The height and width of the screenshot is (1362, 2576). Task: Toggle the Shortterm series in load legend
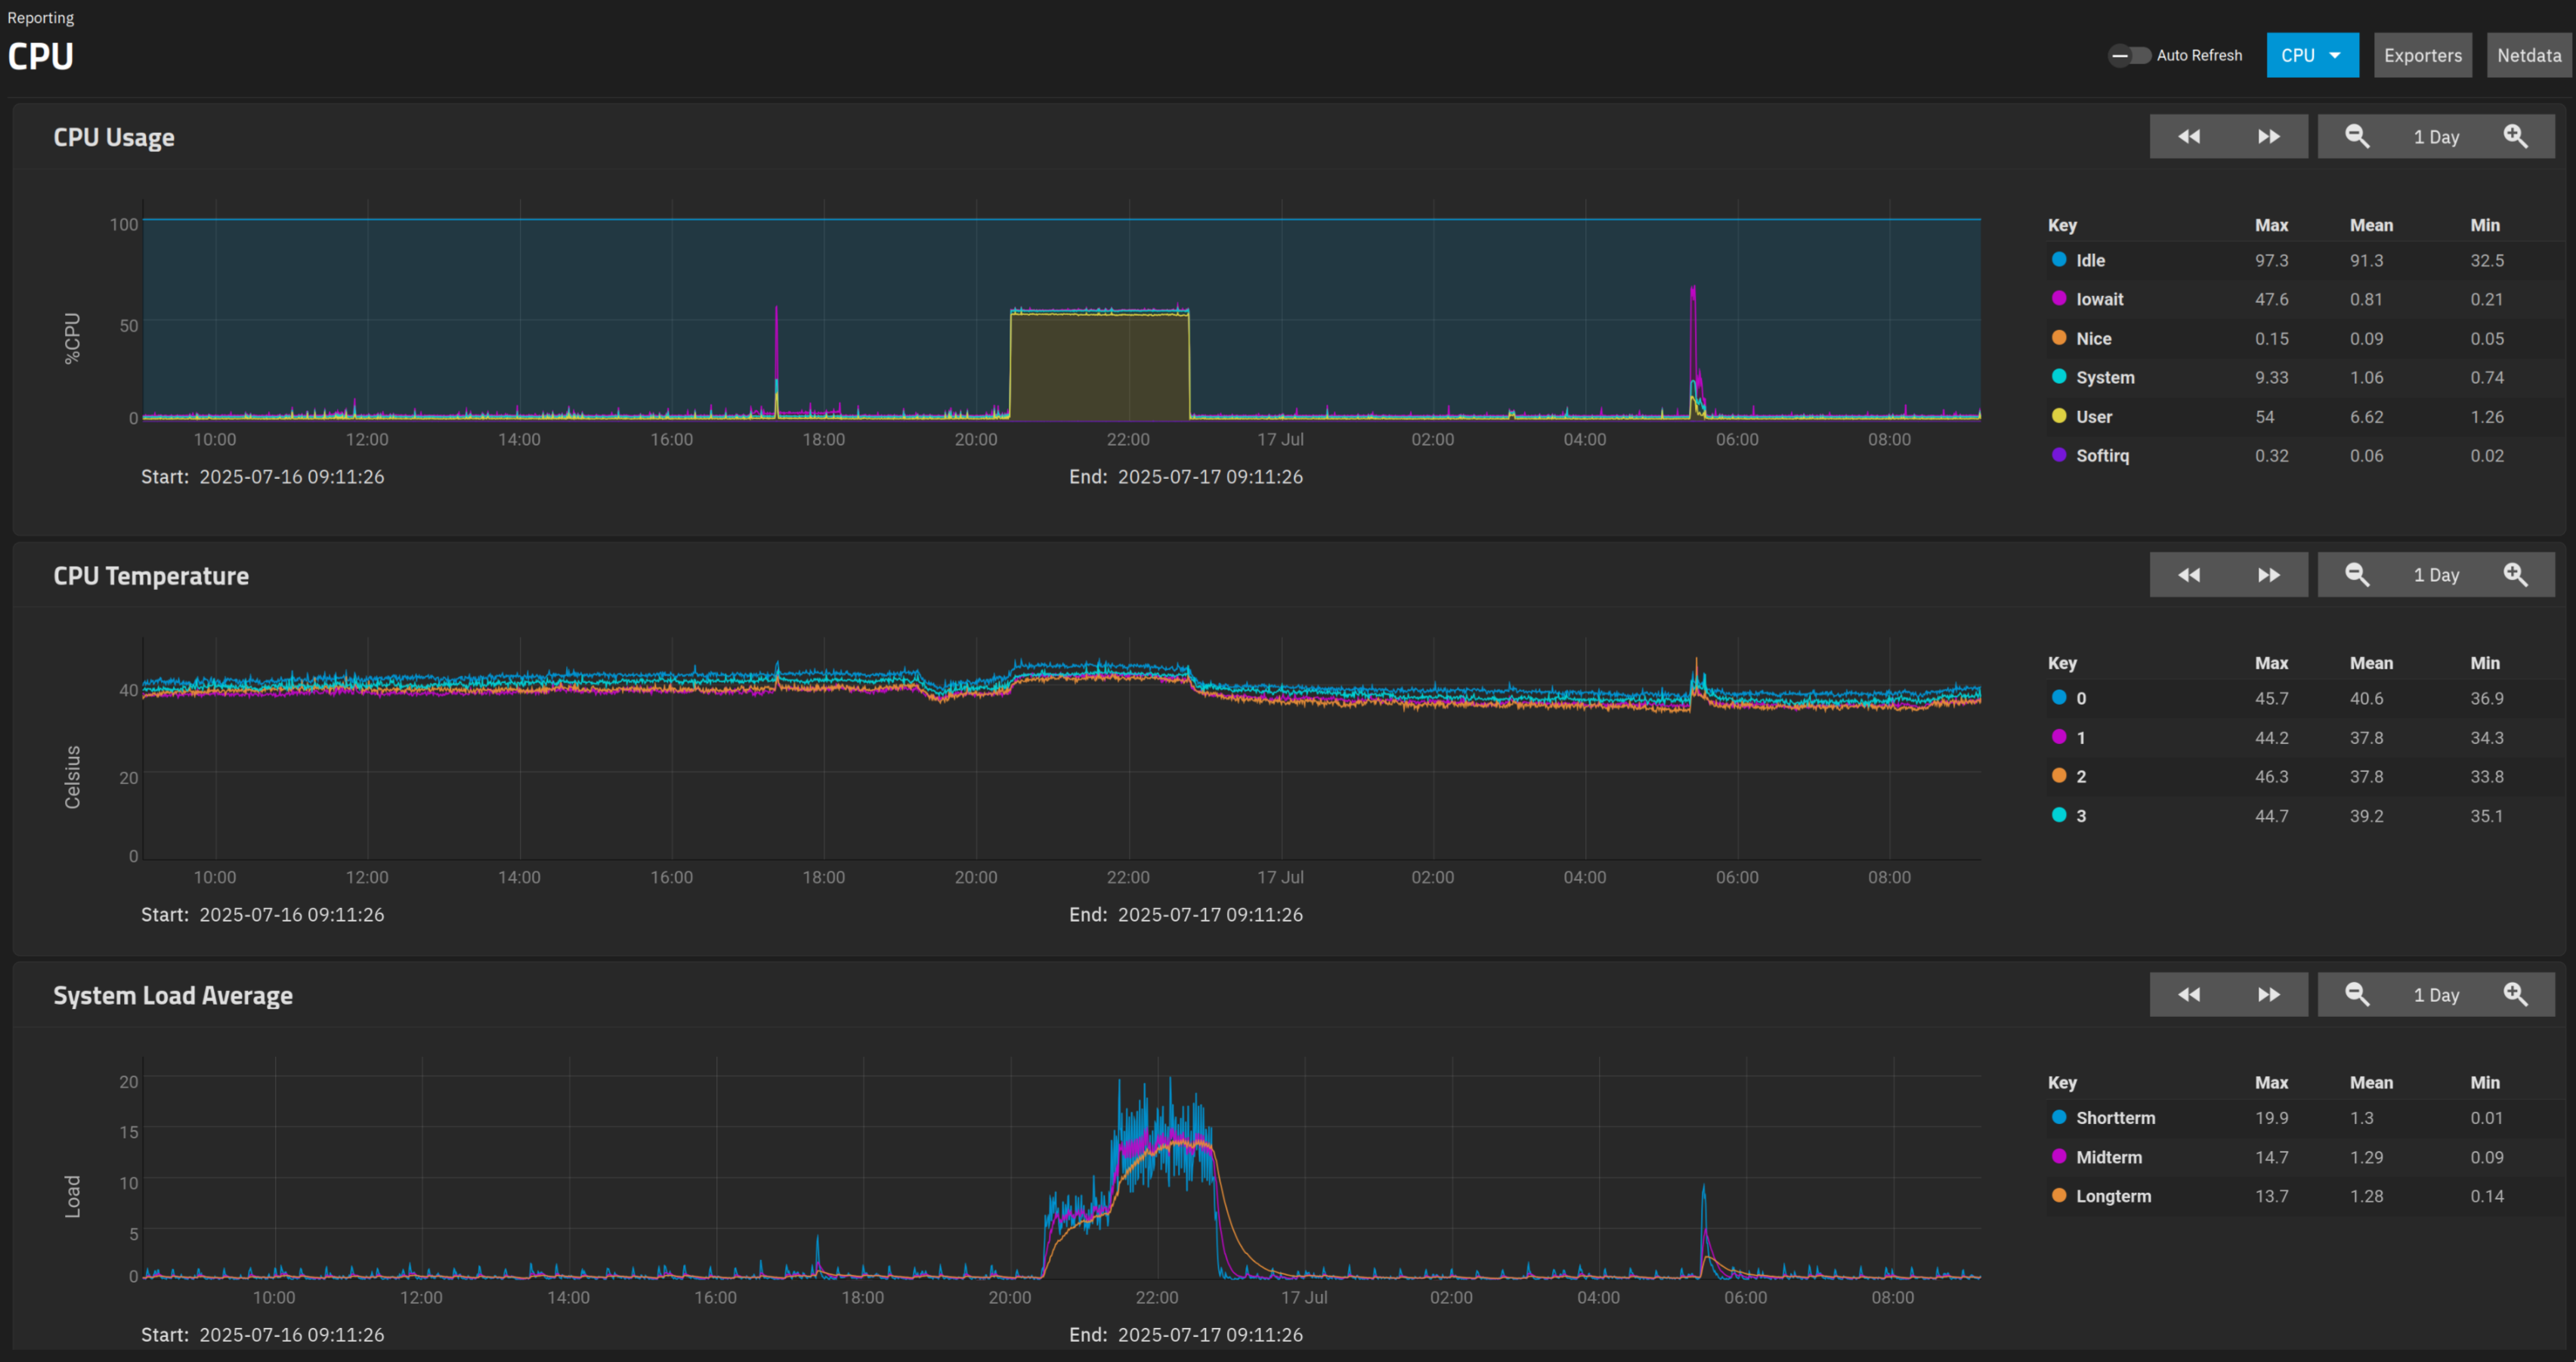pos(2114,1118)
